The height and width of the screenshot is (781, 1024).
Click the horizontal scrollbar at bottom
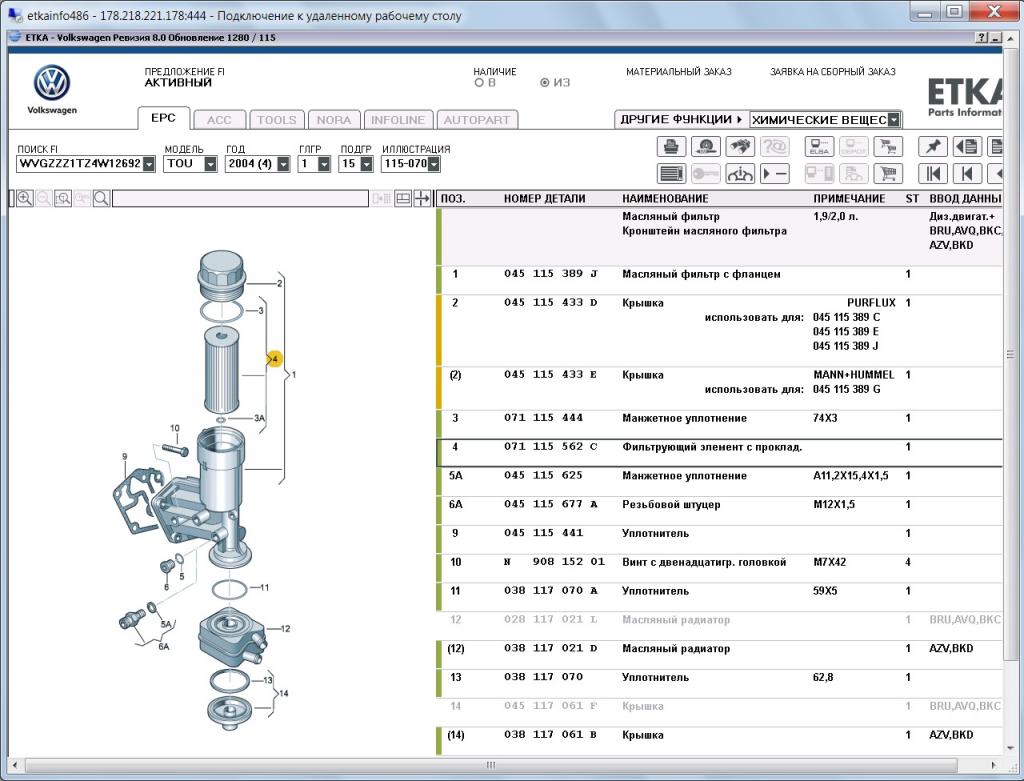[490, 765]
